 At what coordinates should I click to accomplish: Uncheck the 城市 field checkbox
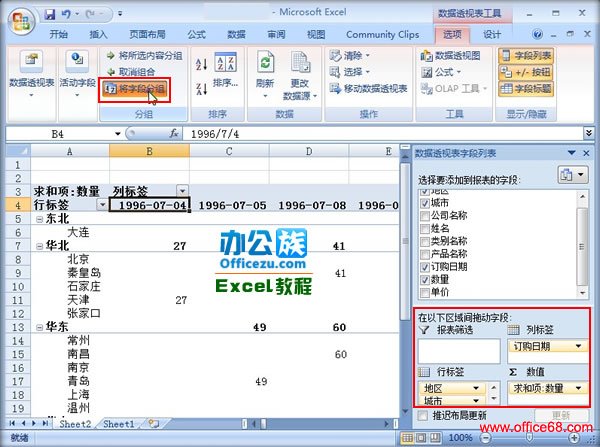pos(425,203)
